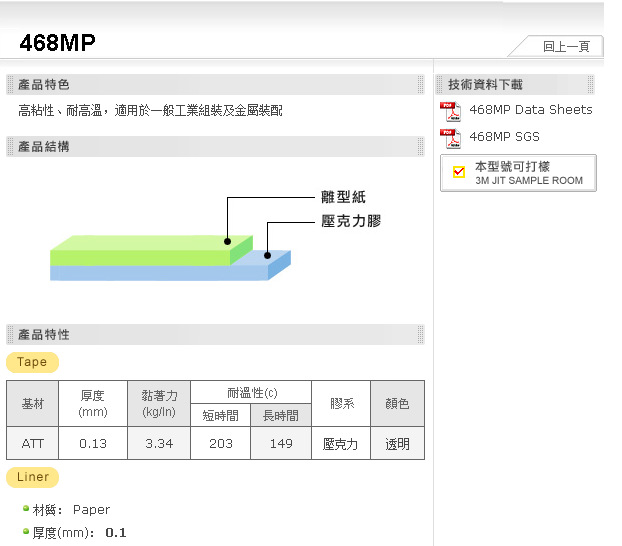Click the liner thickness value 0.1
Image resolution: width=622 pixels, height=546 pixels.
tap(116, 533)
